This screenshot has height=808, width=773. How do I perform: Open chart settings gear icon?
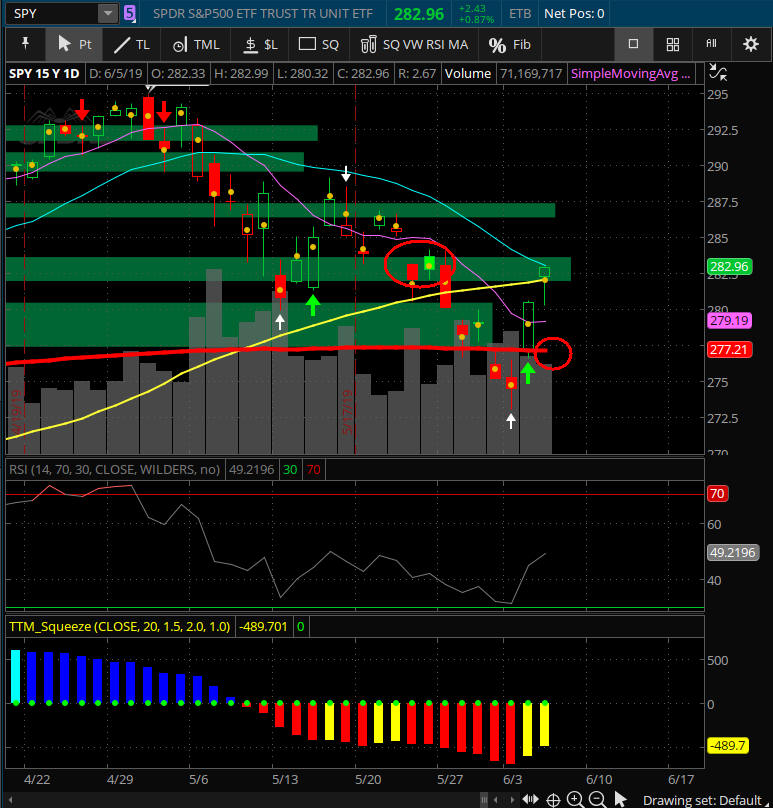pyautogui.click(x=750, y=44)
